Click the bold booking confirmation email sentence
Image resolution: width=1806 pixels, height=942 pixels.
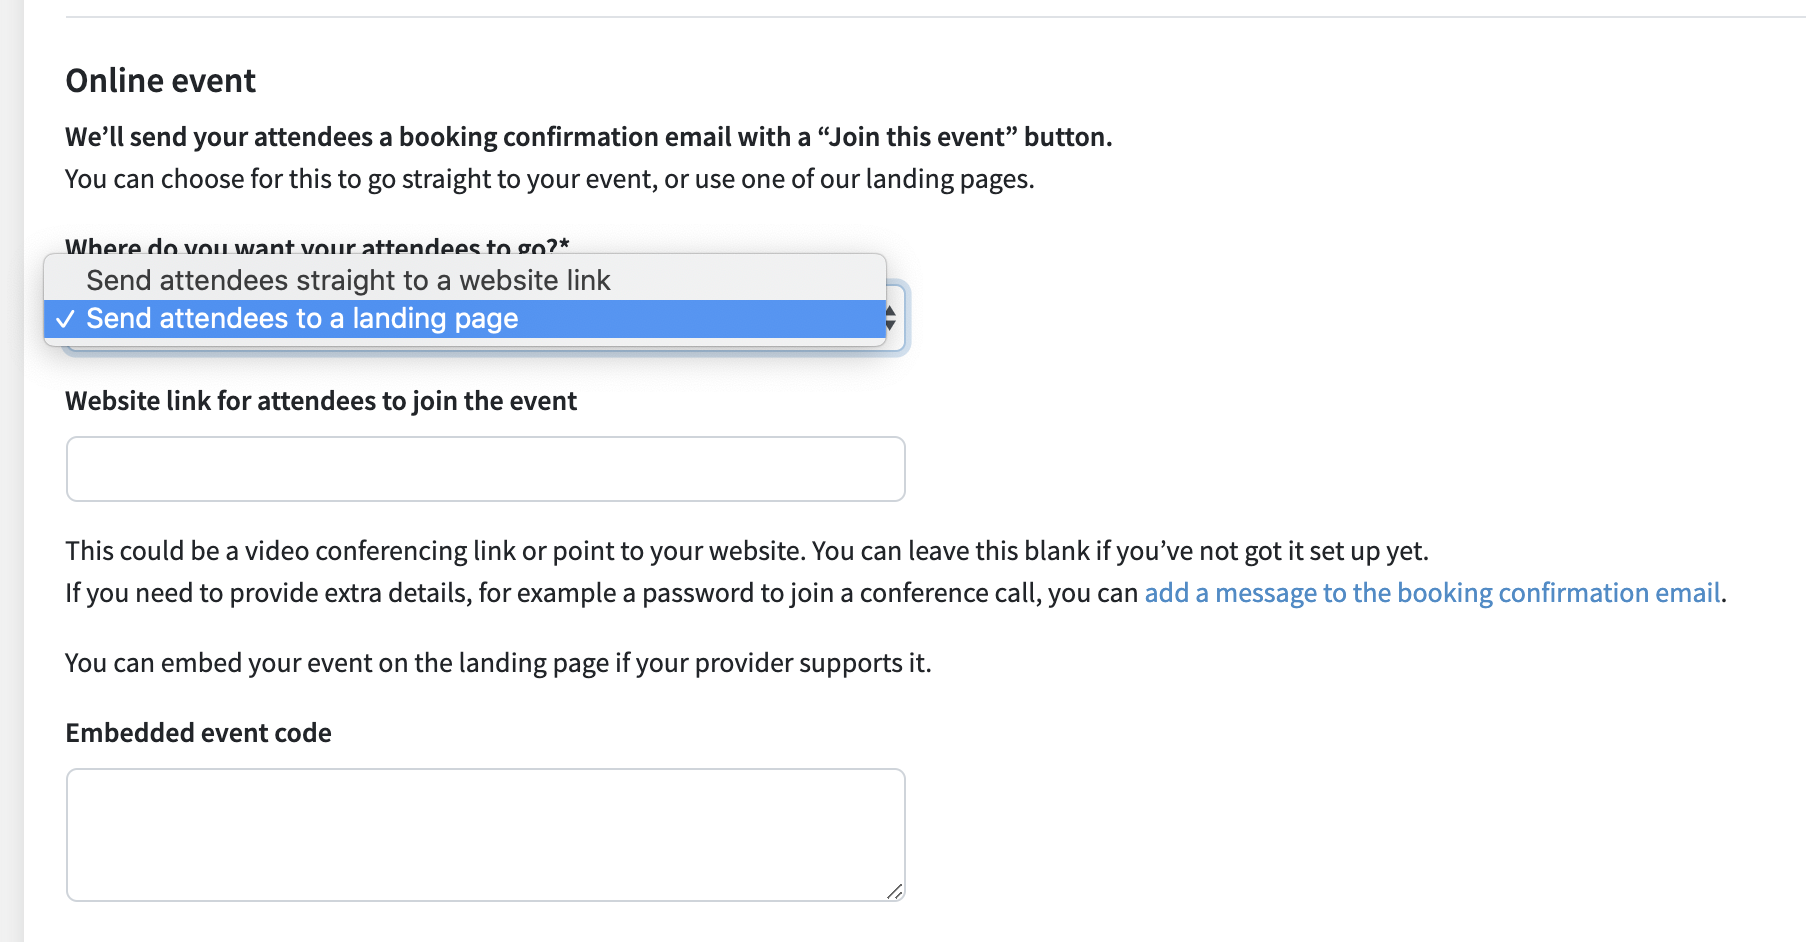click(x=588, y=137)
